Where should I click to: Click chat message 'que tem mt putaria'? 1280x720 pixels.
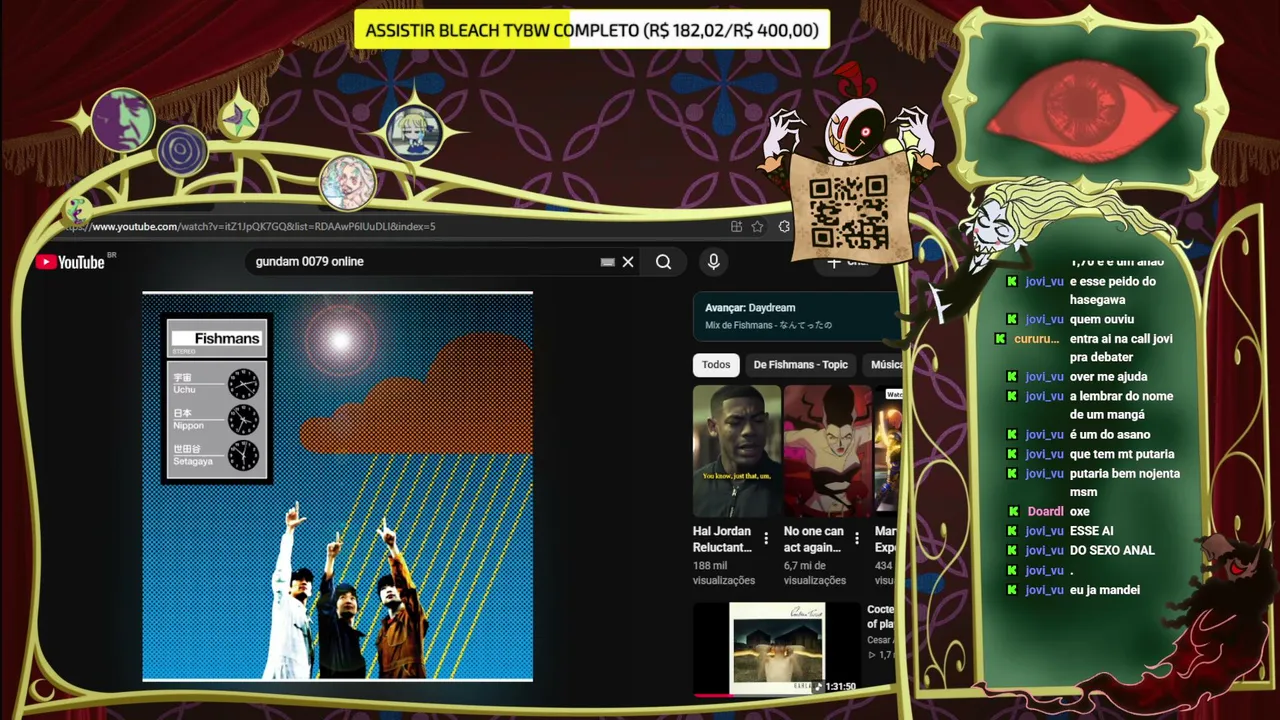(x=1122, y=454)
